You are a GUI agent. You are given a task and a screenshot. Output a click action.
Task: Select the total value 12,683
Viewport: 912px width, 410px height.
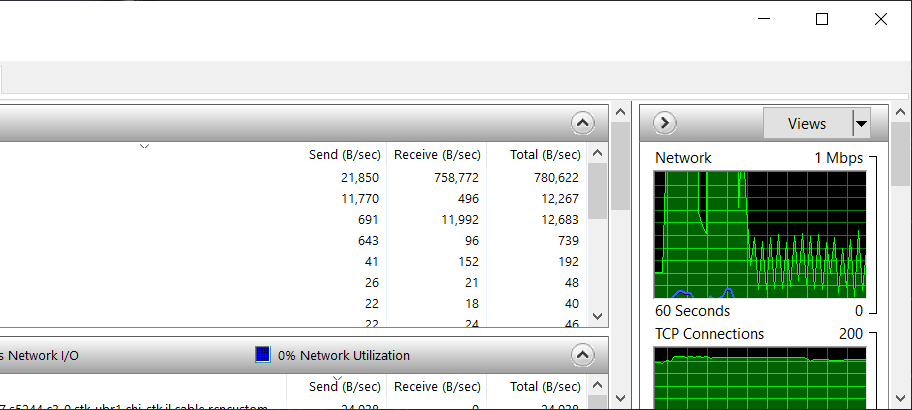(x=560, y=219)
